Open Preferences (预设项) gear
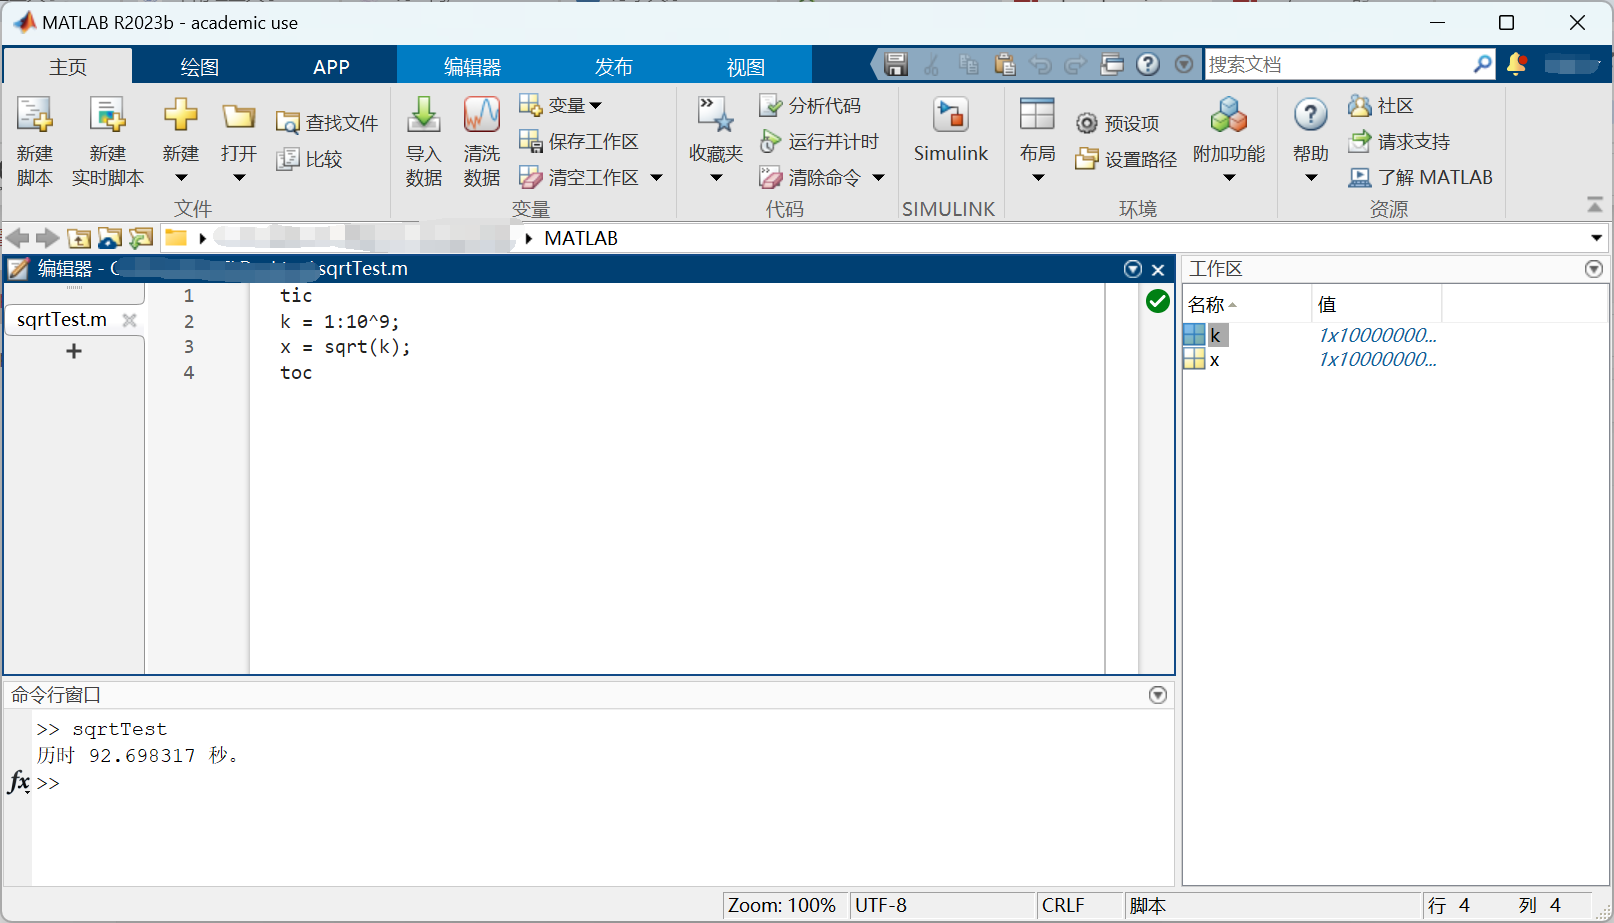Image resolution: width=1614 pixels, height=923 pixels. point(1118,123)
